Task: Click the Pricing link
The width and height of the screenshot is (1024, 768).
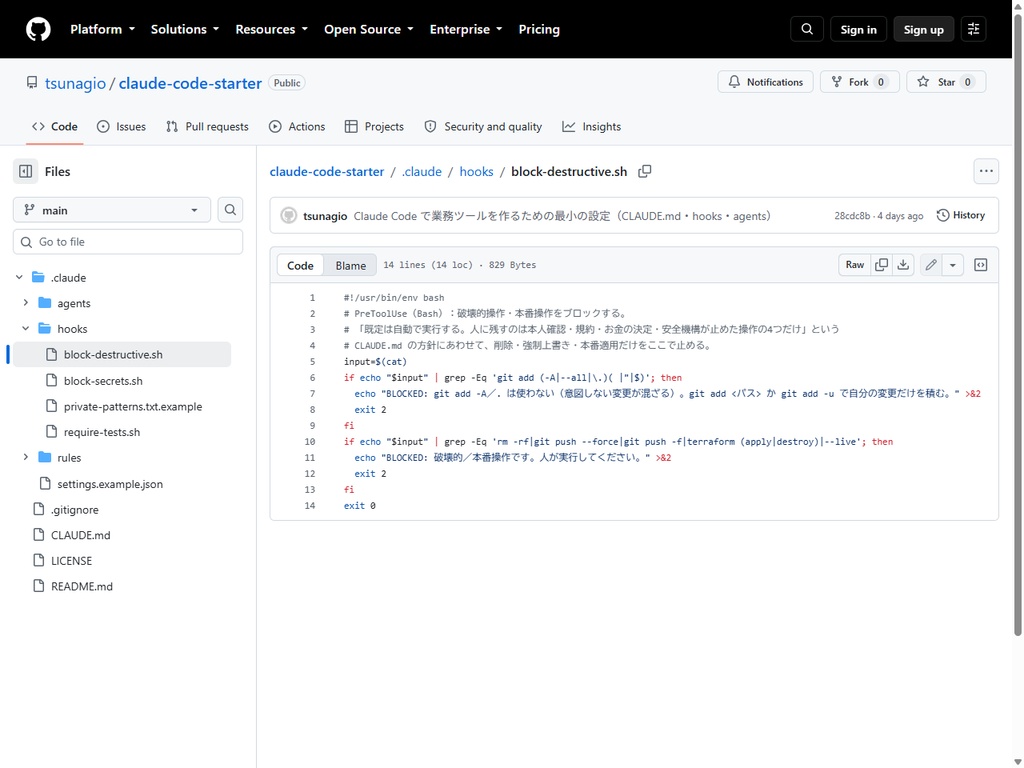Action: [539, 29]
